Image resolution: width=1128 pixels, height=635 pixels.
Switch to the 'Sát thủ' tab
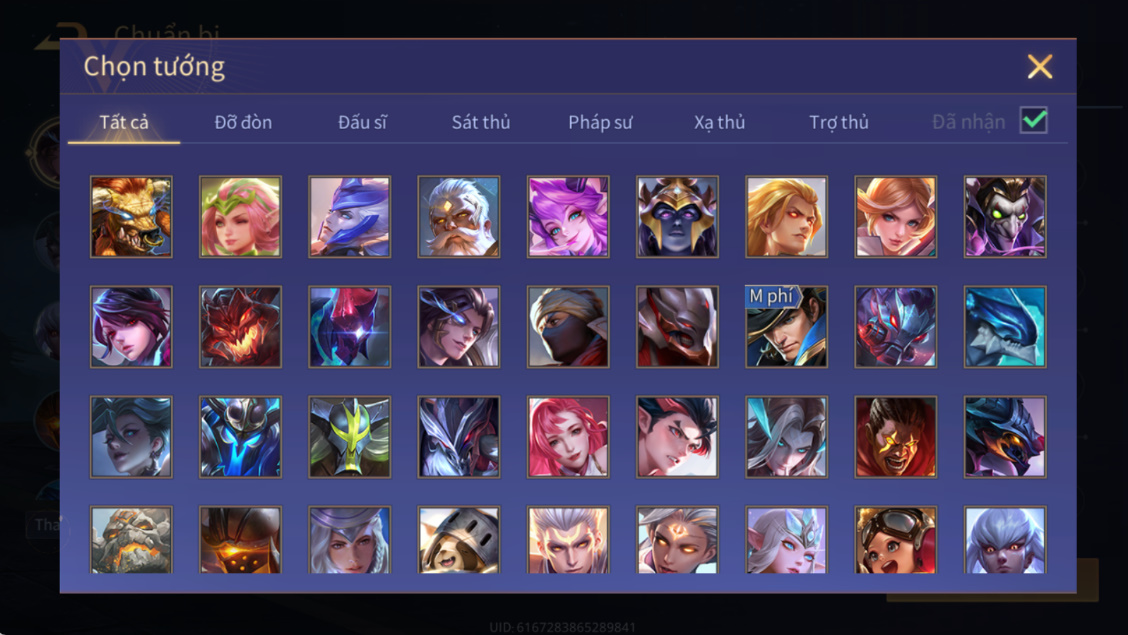(x=481, y=122)
